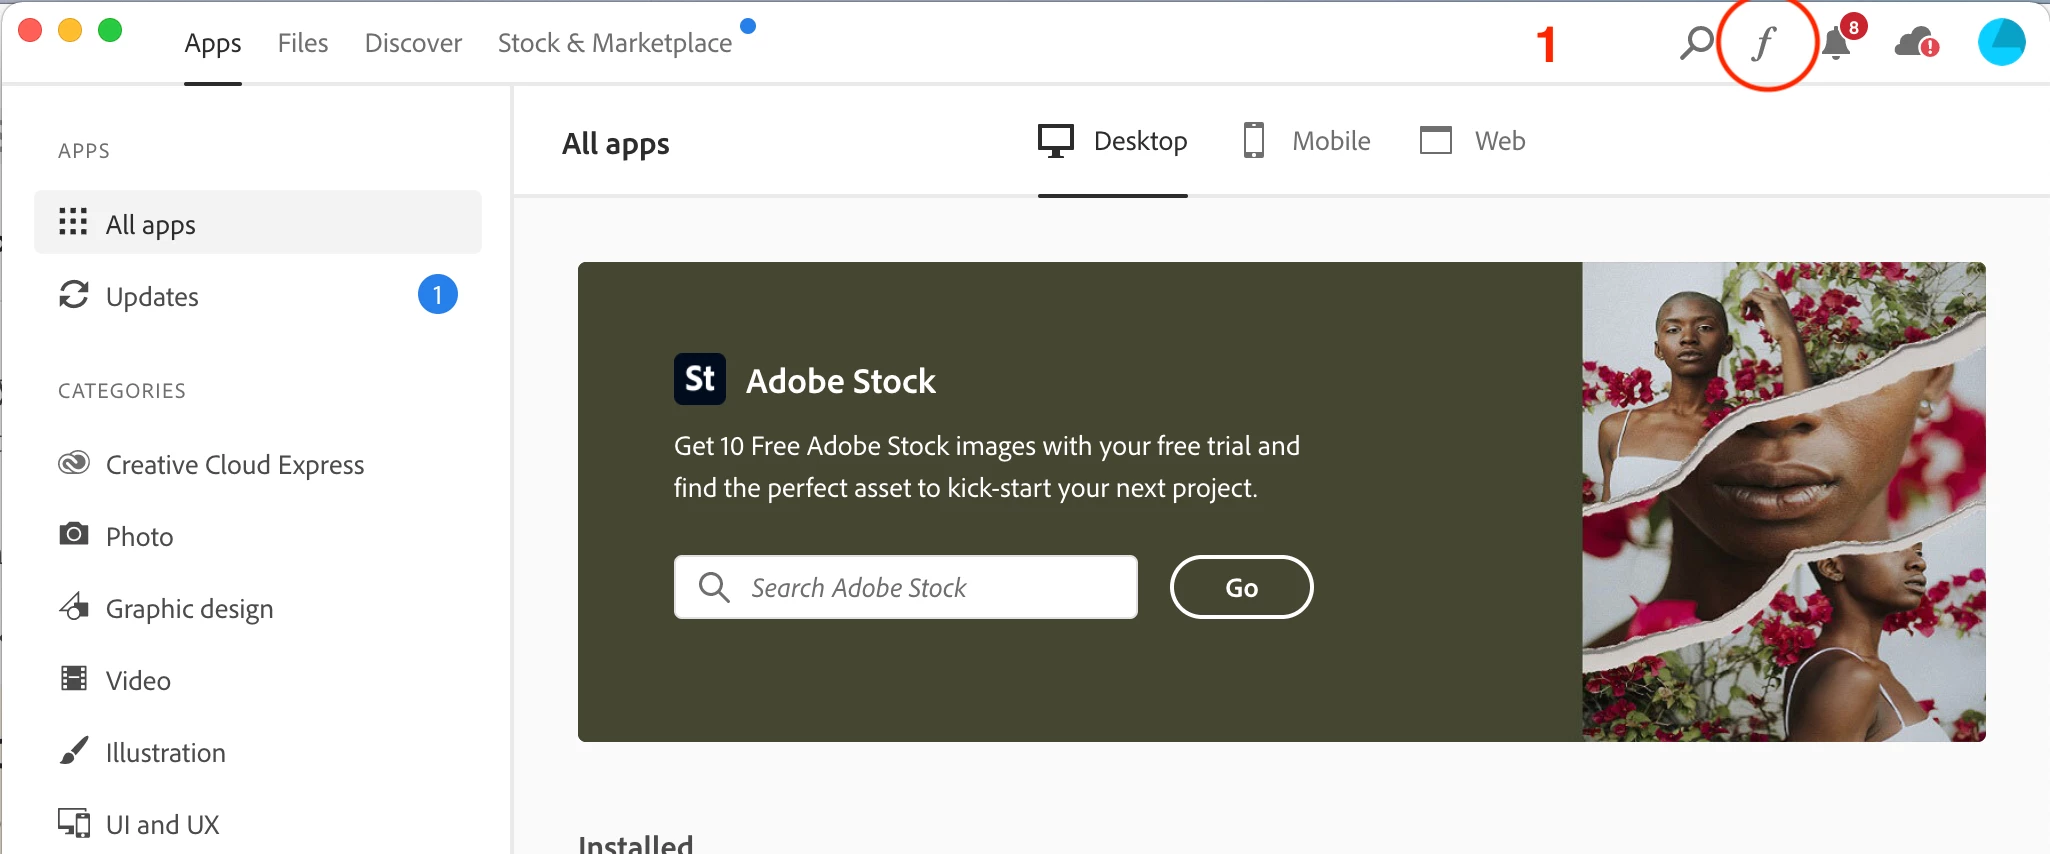Screen dimensions: 2050x854
Task: Click the Go button
Action: point(1241,587)
